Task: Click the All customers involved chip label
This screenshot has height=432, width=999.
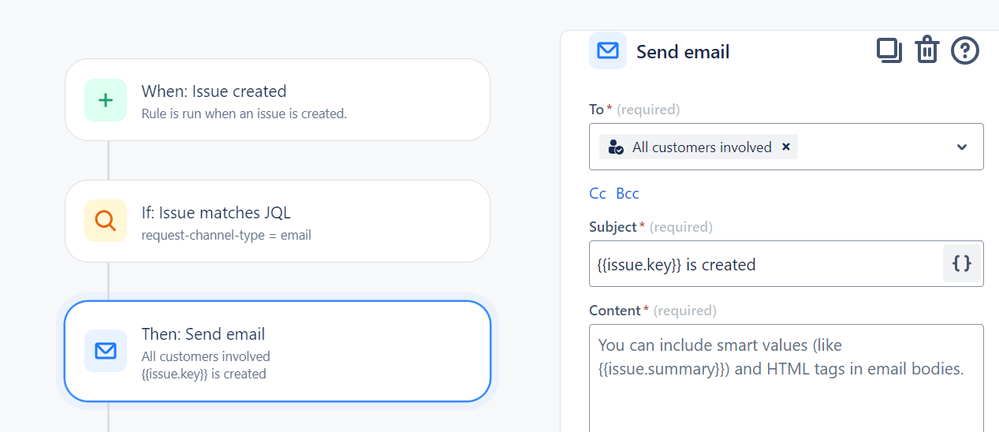Action: [x=701, y=147]
